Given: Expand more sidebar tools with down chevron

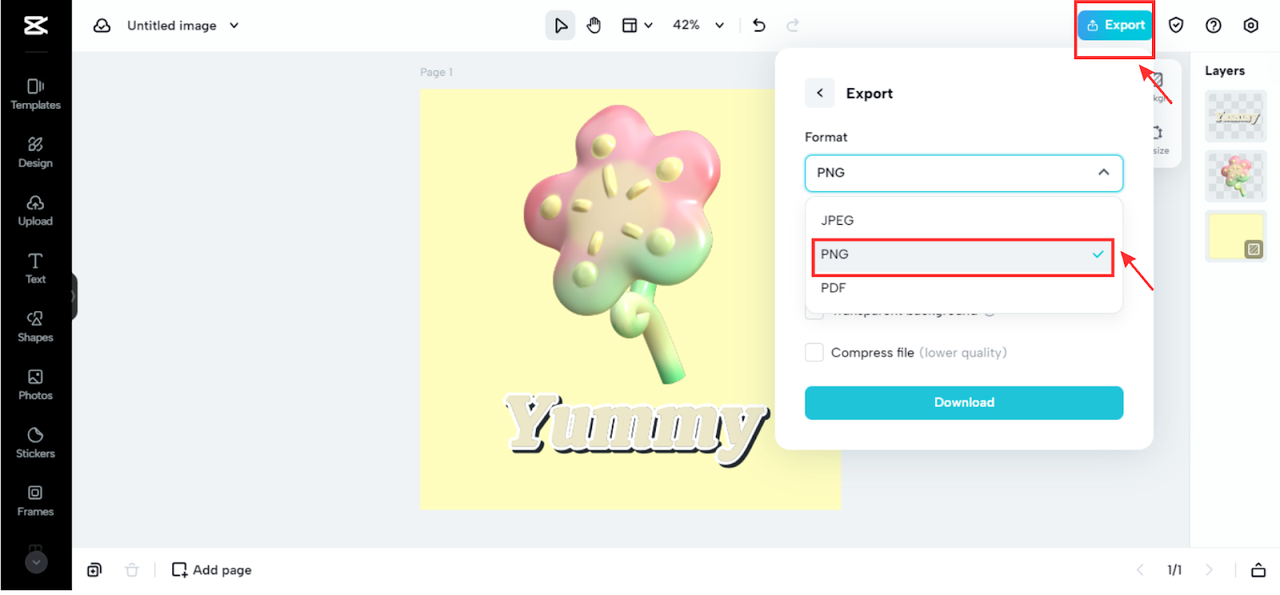Looking at the screenshot, I should coord(36,563).
